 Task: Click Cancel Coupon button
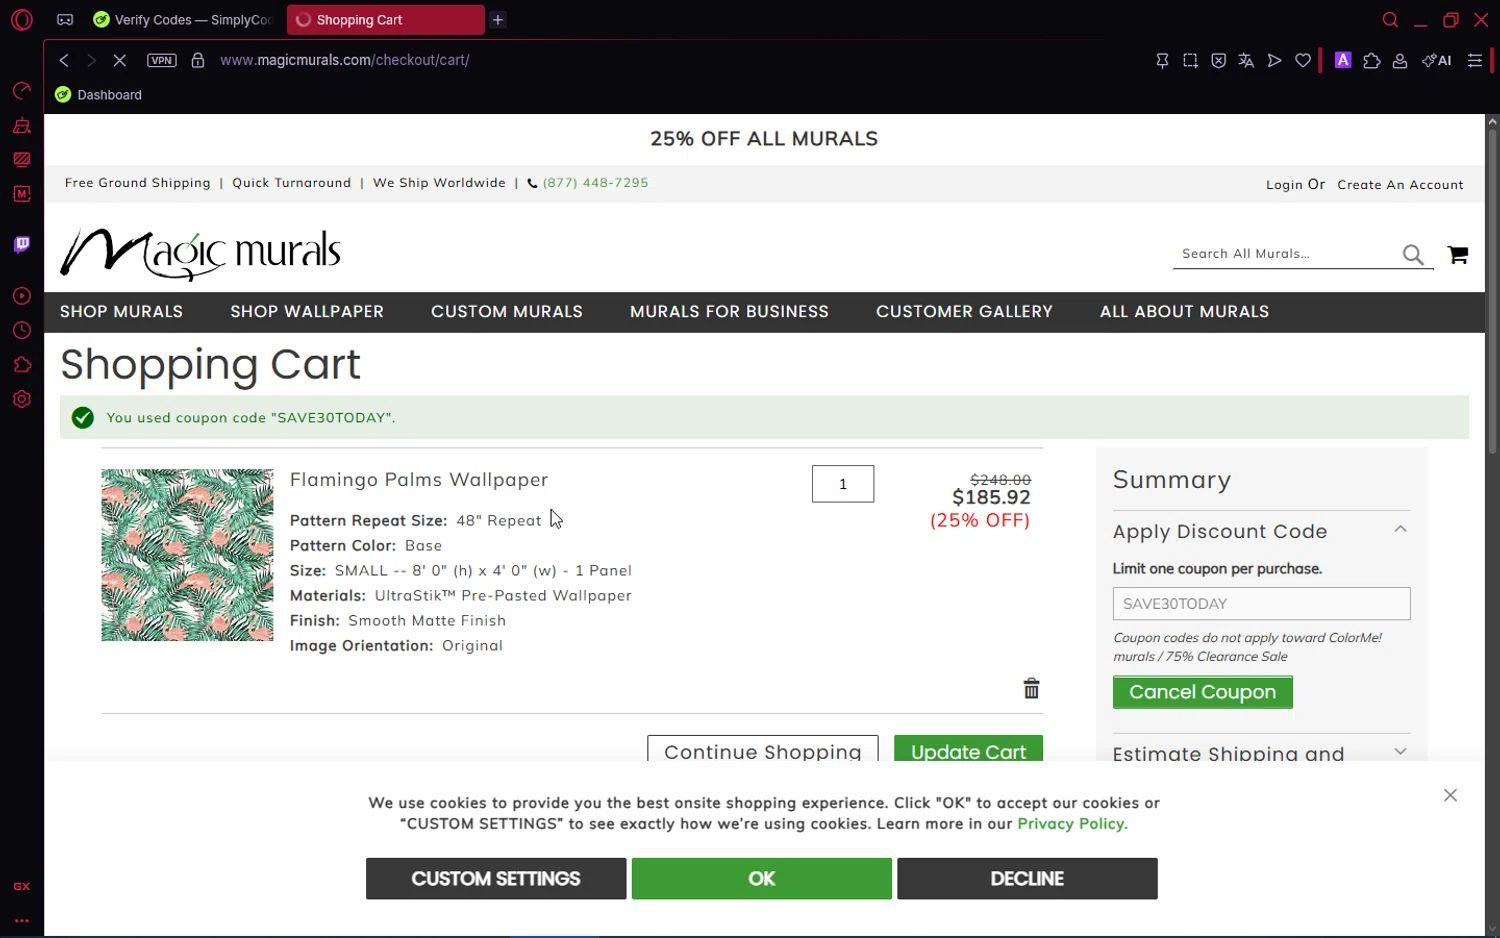click(x=1202, y=692)
